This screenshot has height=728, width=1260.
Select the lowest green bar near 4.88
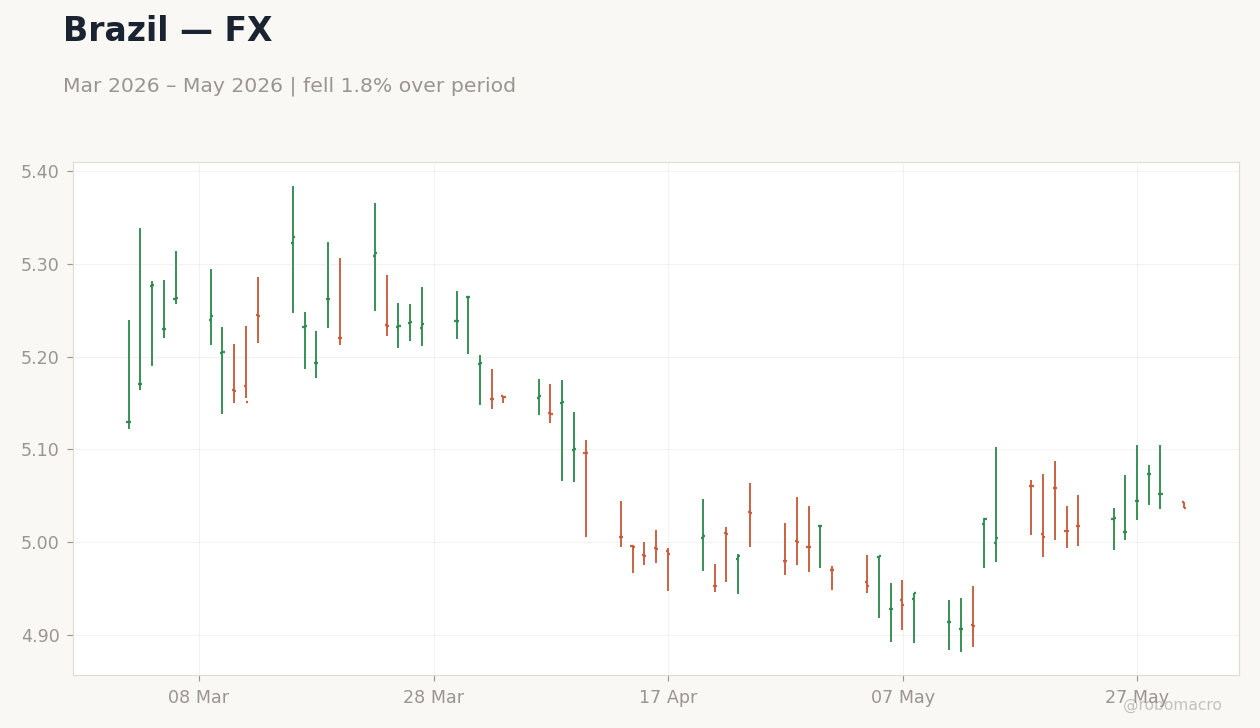pos(961,625)
